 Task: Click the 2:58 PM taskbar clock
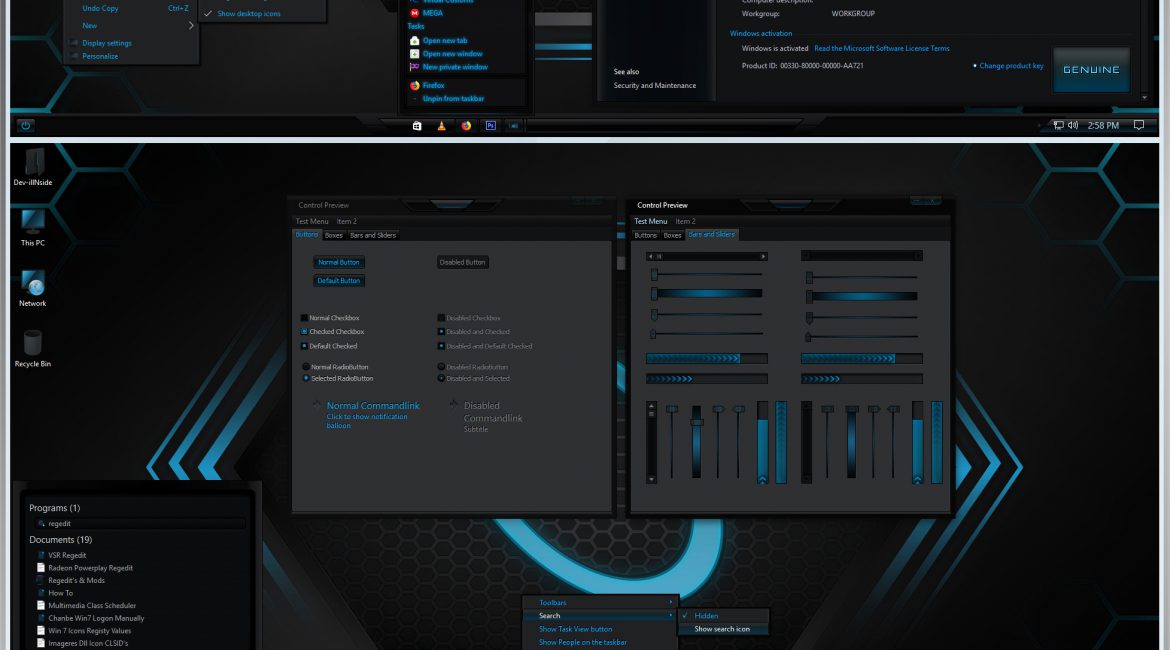(x=1103, y=125)
